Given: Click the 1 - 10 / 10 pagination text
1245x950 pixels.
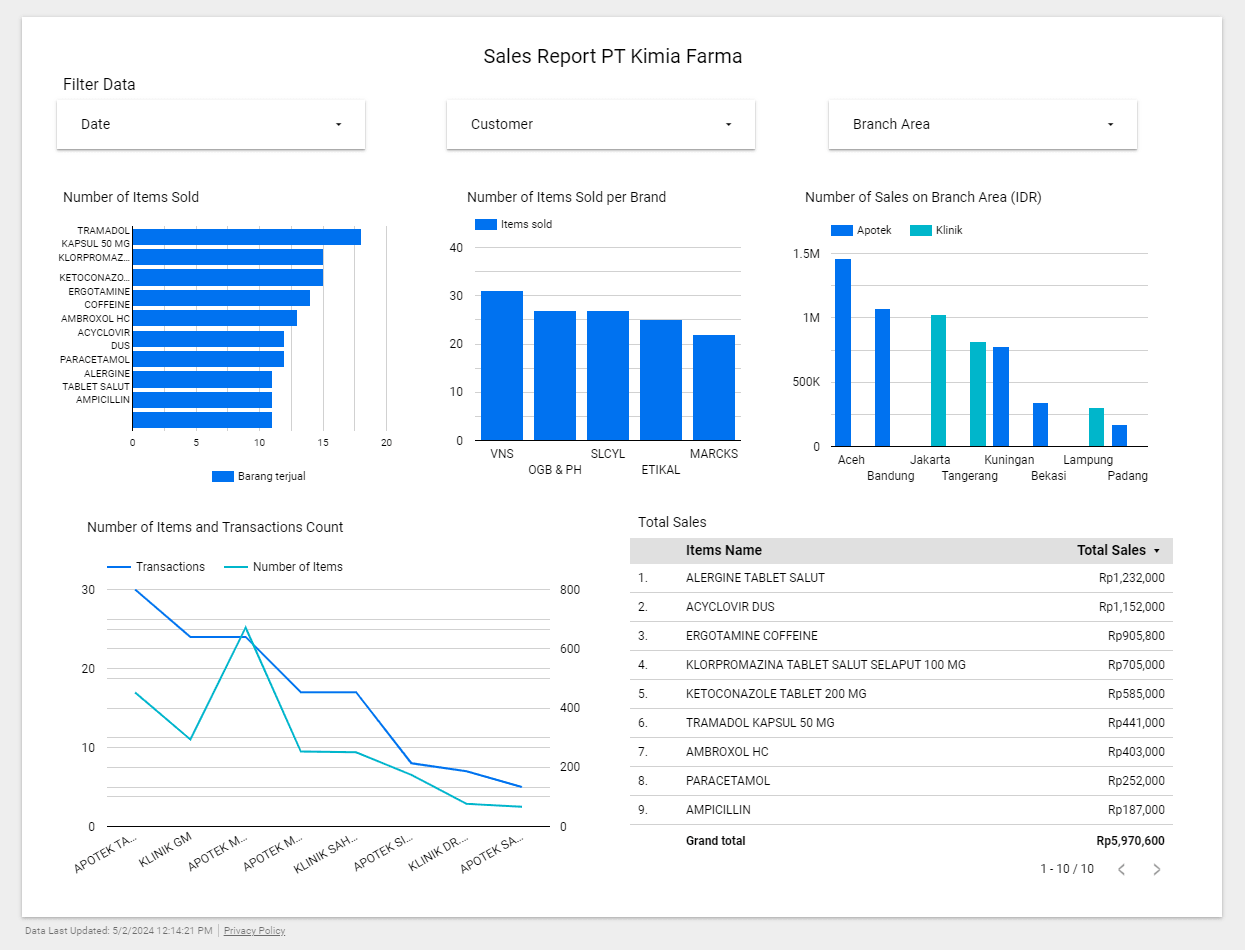Looking at the screenshot, I should (x=1067, y=869).
